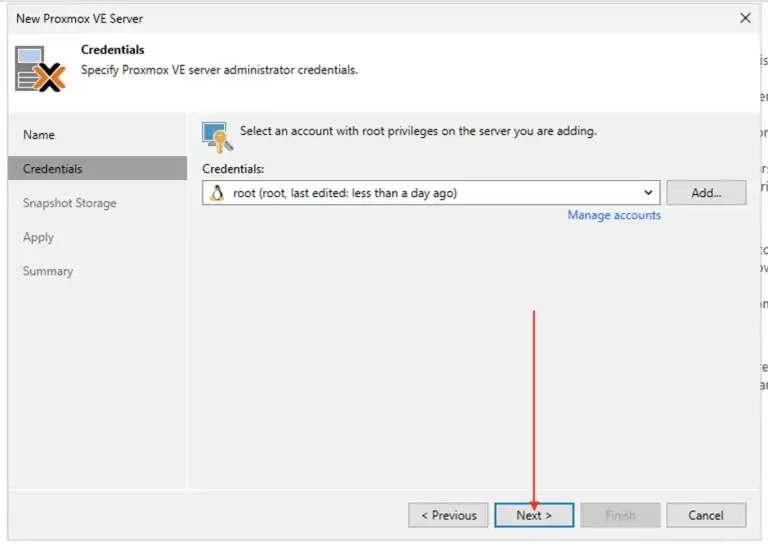
Task: Open the Apply wizard step
Action: pos(38,237)
